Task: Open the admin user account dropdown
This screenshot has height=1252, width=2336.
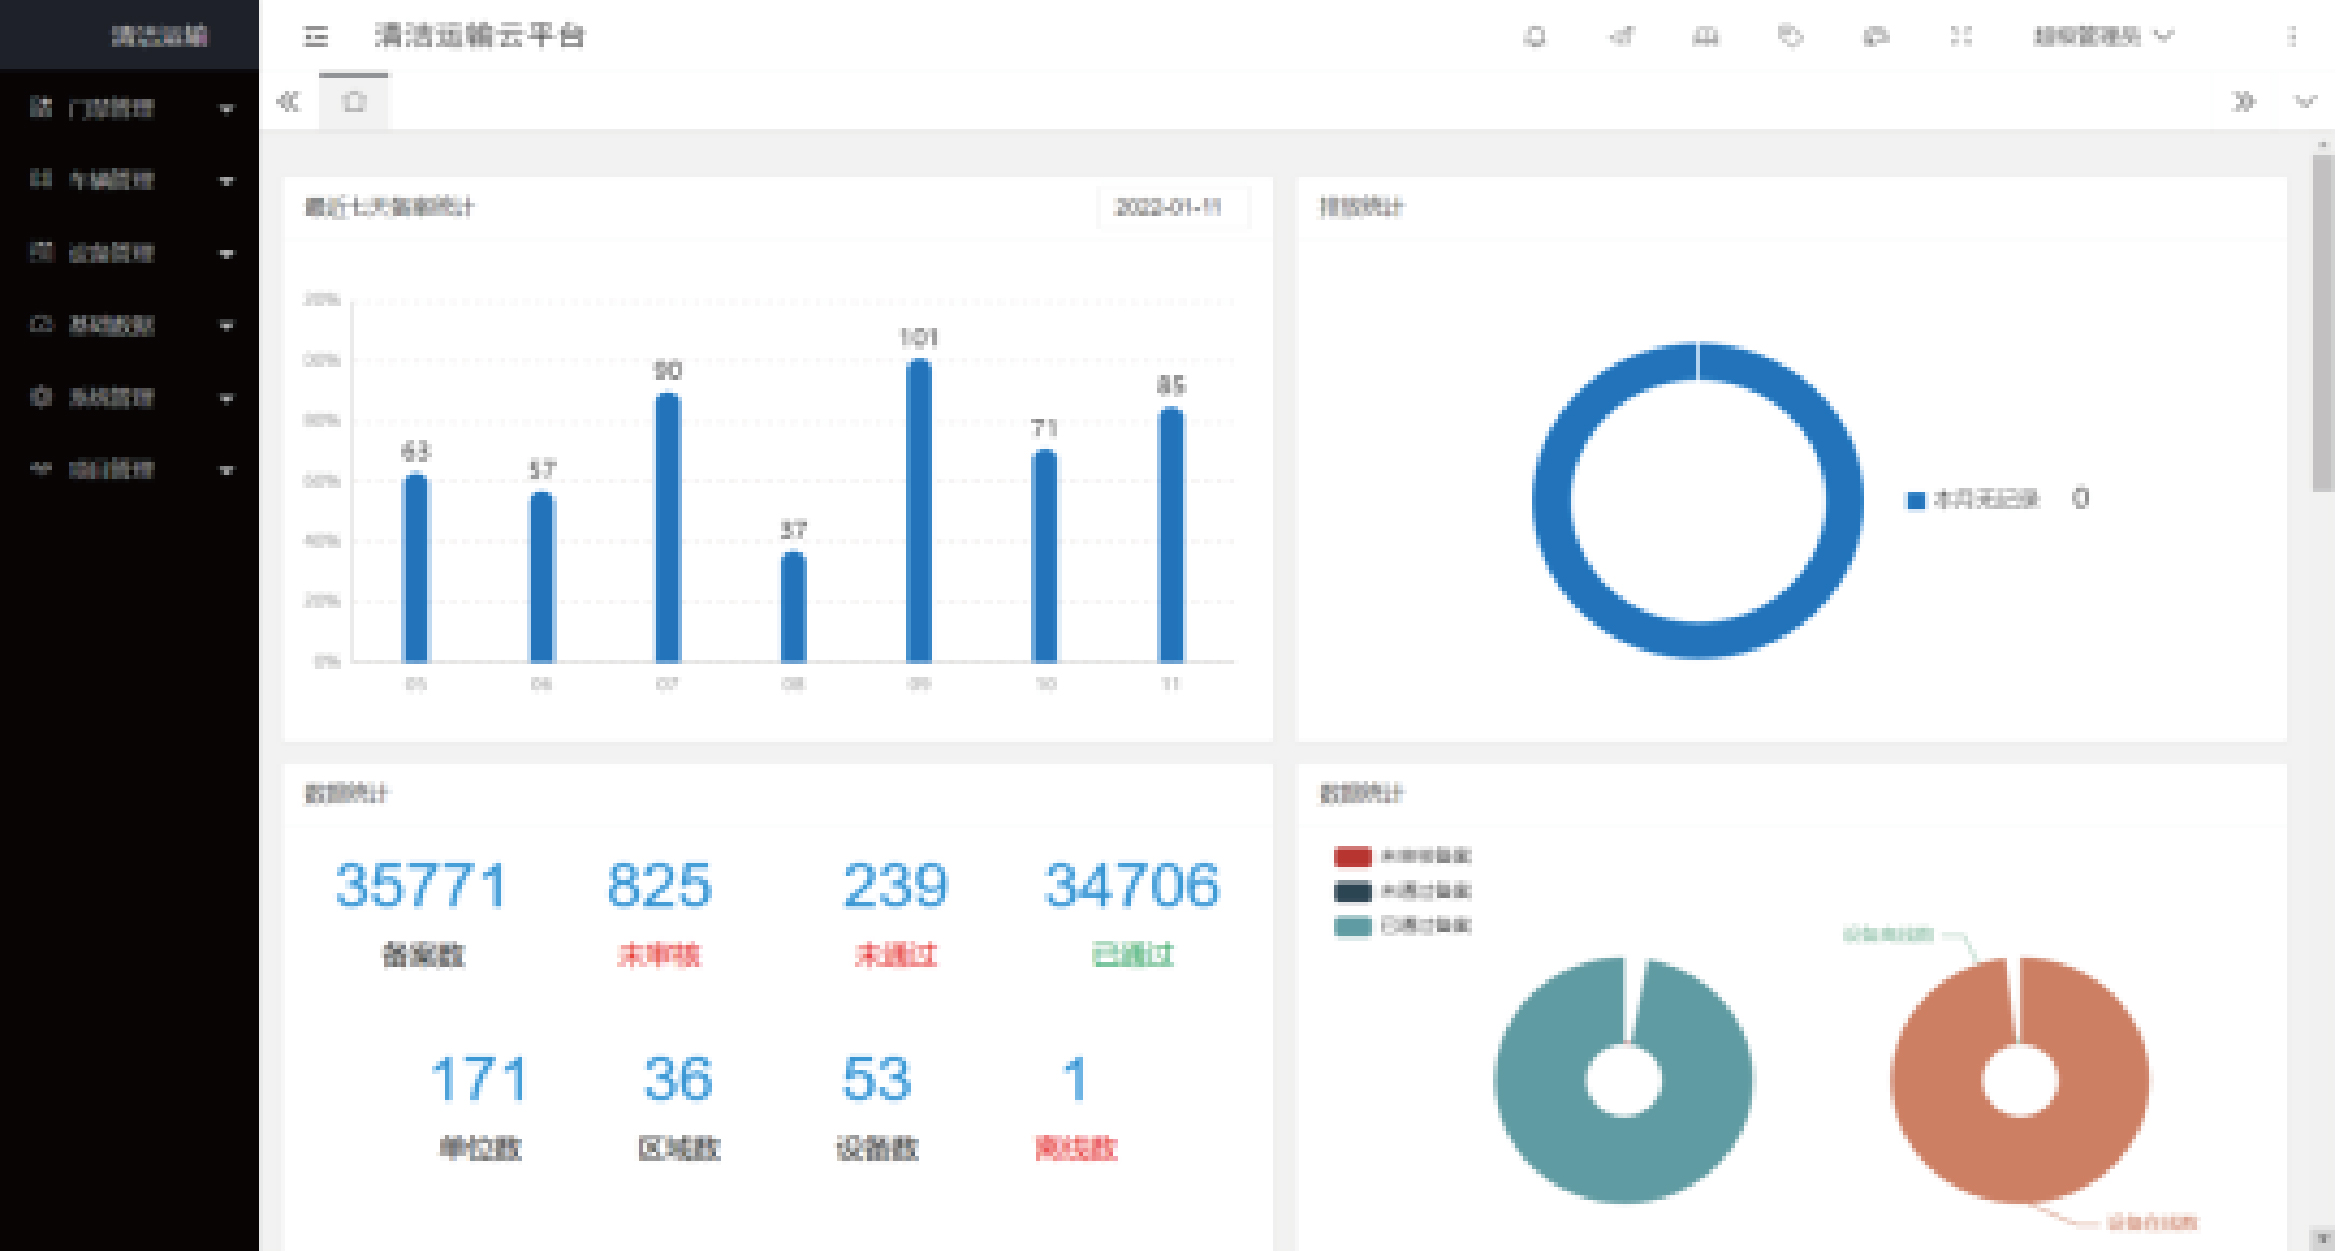Action: 2102,37
